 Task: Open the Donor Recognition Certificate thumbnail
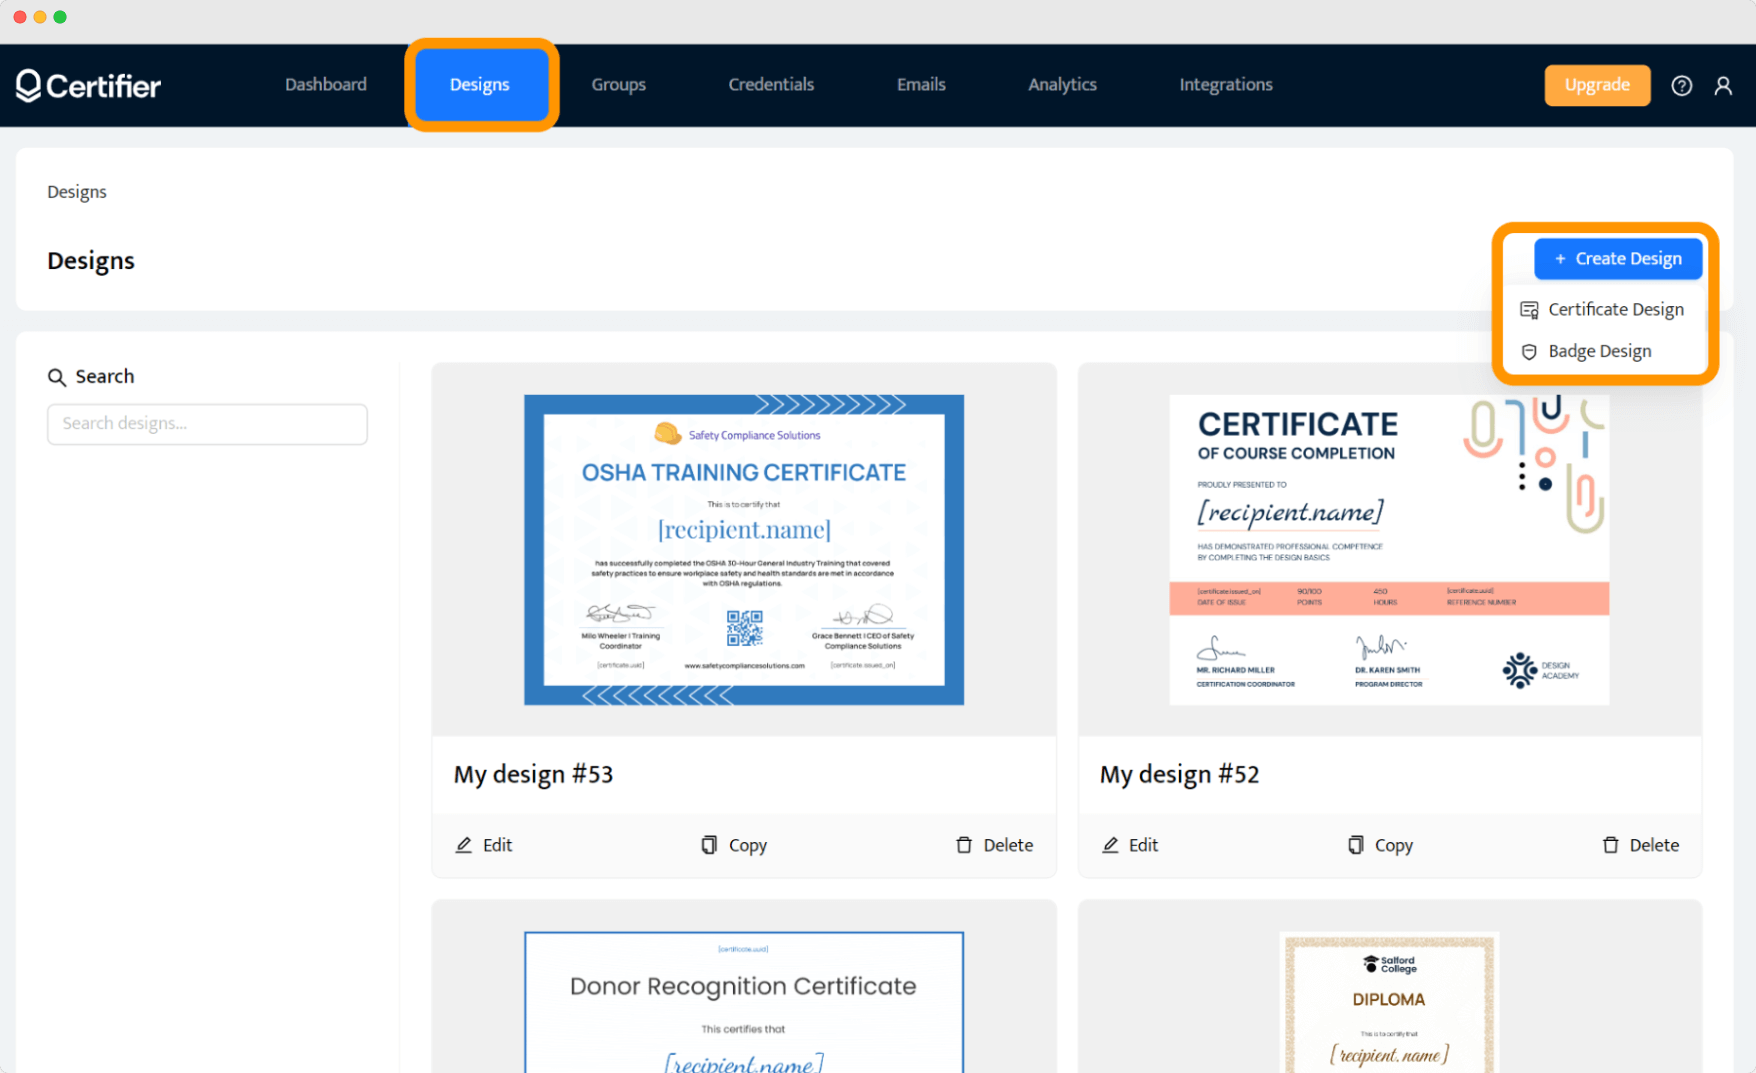point(744,1002)
